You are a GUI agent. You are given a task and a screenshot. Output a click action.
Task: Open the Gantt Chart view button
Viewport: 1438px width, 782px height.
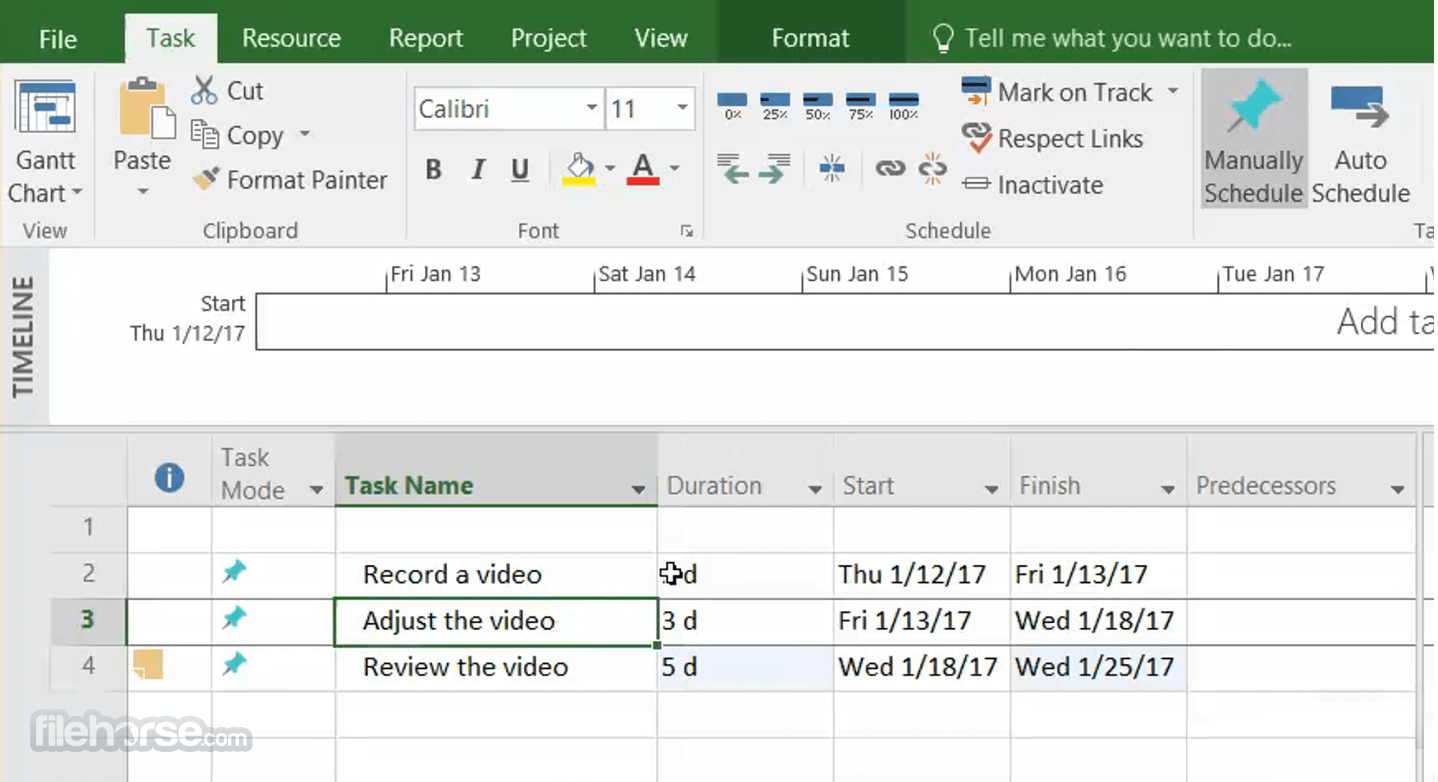[x=46, y=140]
